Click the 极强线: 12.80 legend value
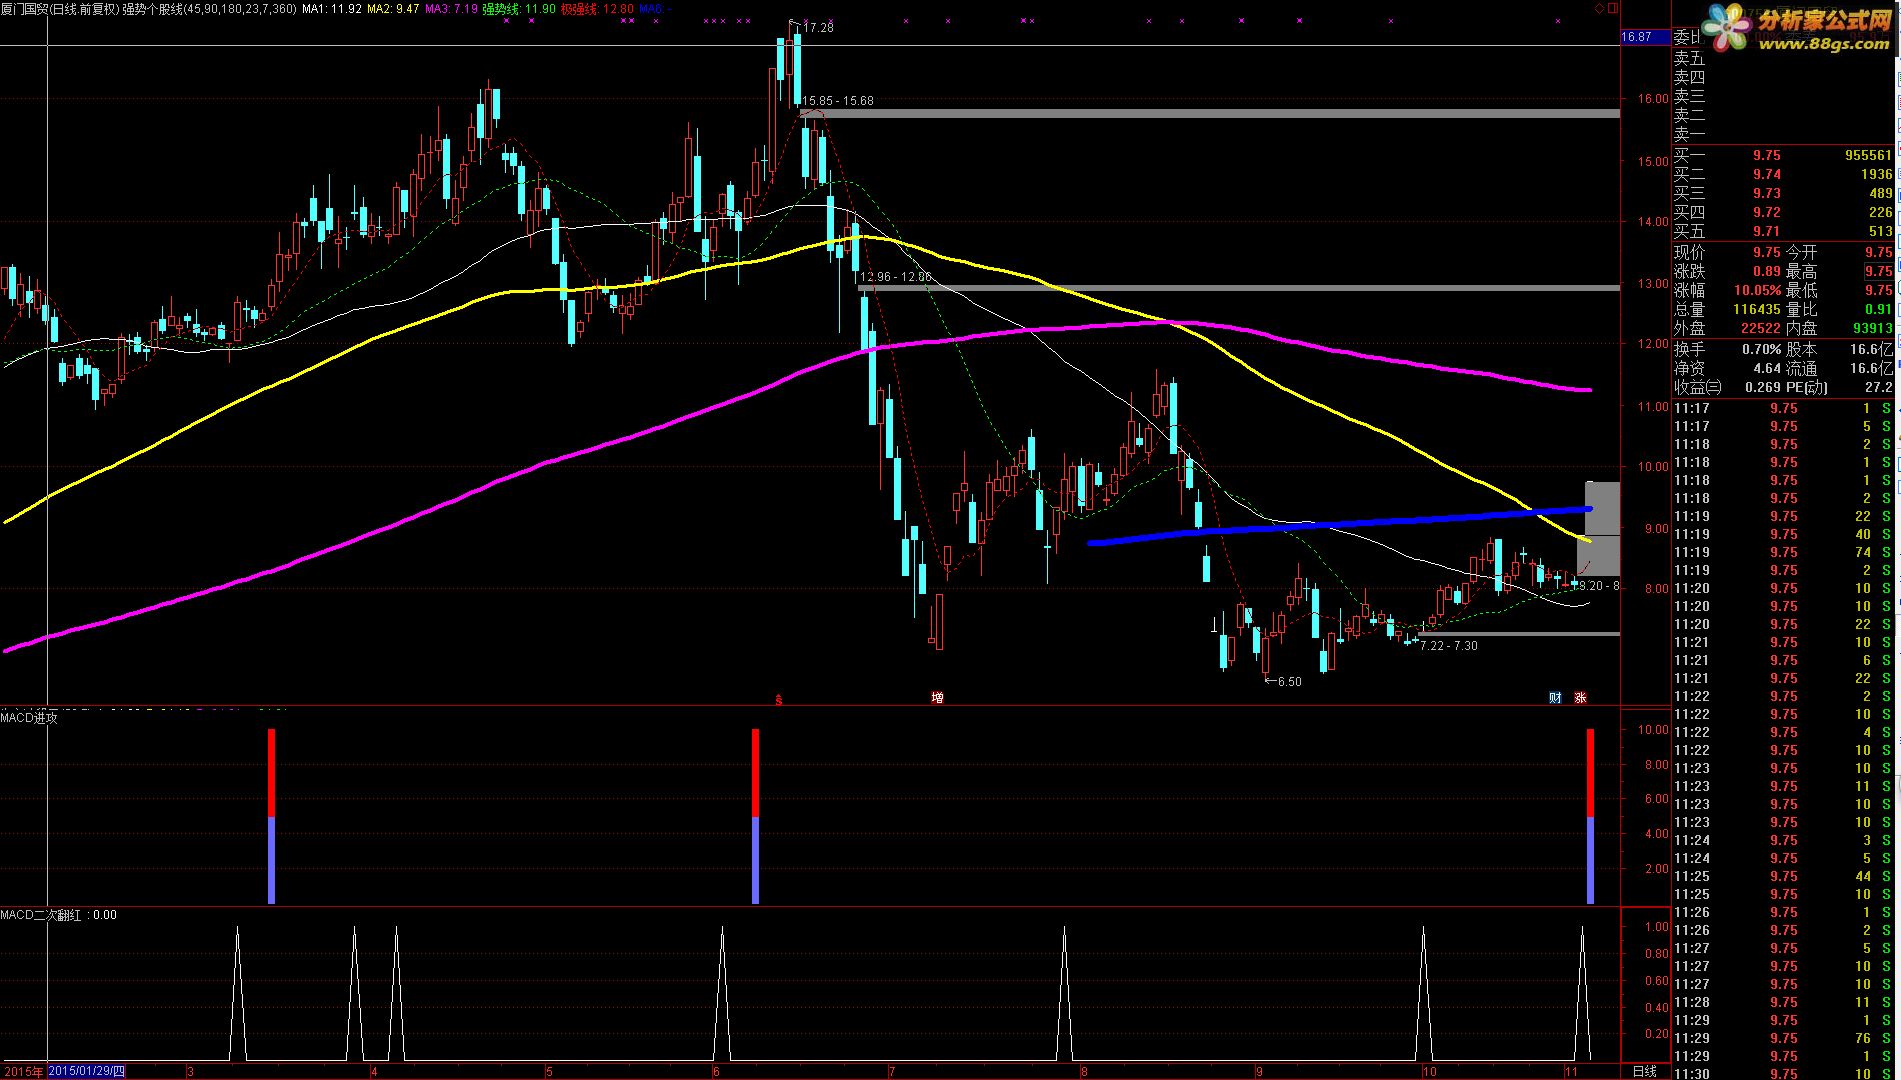 [x=597, y=9]
